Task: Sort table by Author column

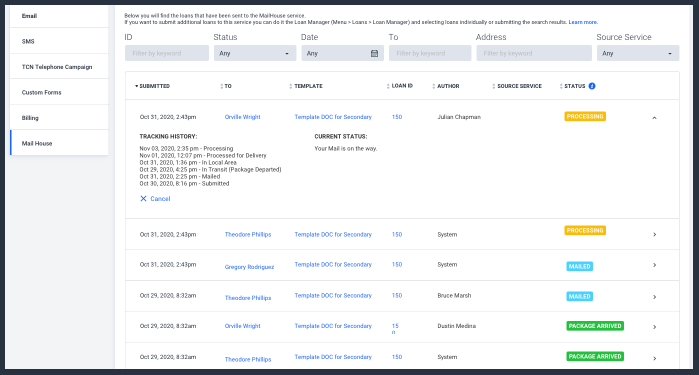Action: click(446, 86)
